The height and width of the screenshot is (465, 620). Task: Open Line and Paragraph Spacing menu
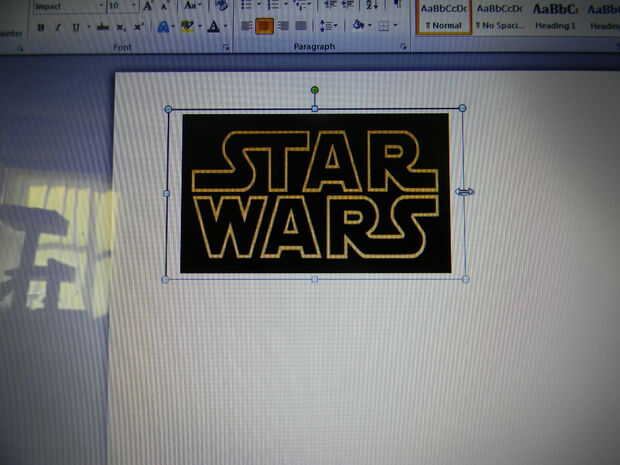(x=328, y=26)
